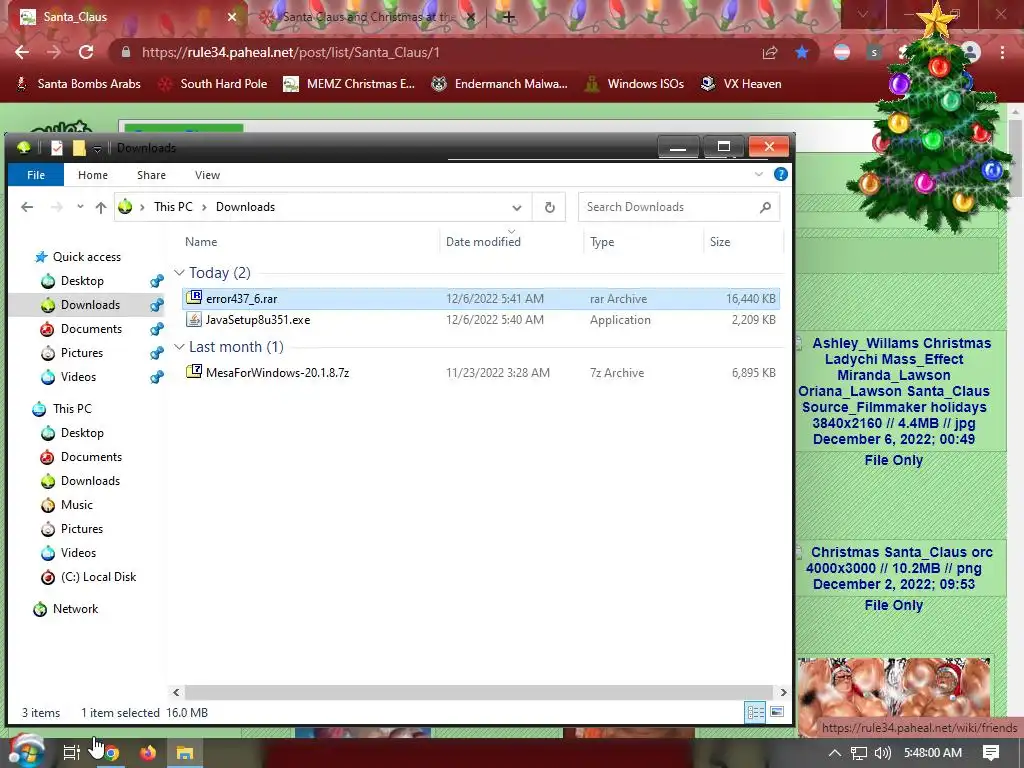This screenshot has width=1024, height=768.
Task: Open Endermanch Malware bookmark
Action: pyautogui.click(x=499, y=84)
